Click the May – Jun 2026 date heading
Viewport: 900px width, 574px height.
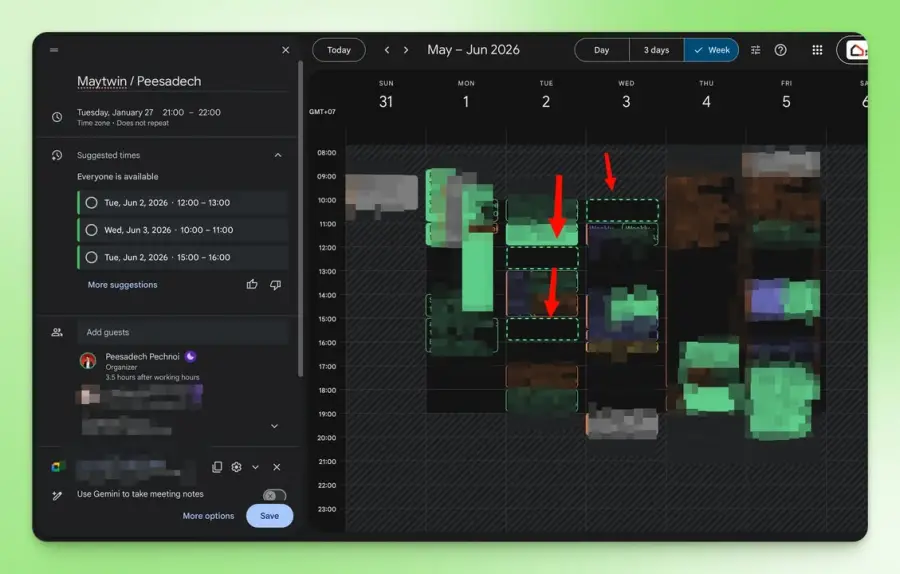(474, 50)
